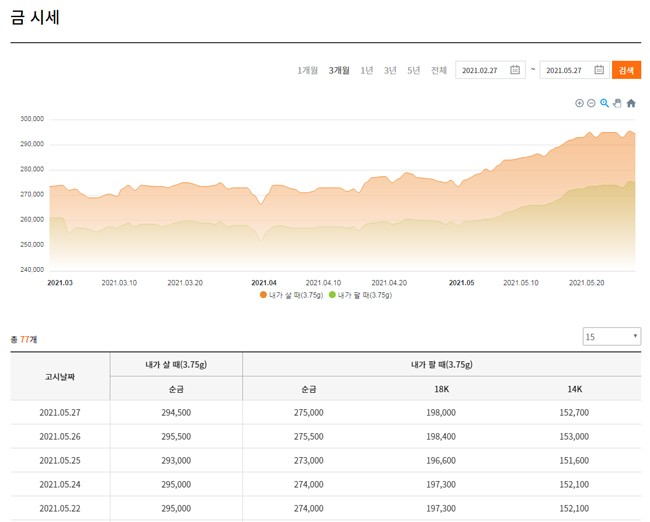Click the 2021.05.27 date cell
The height and width of the screenshot is (522, 650).
click(60, 413)
